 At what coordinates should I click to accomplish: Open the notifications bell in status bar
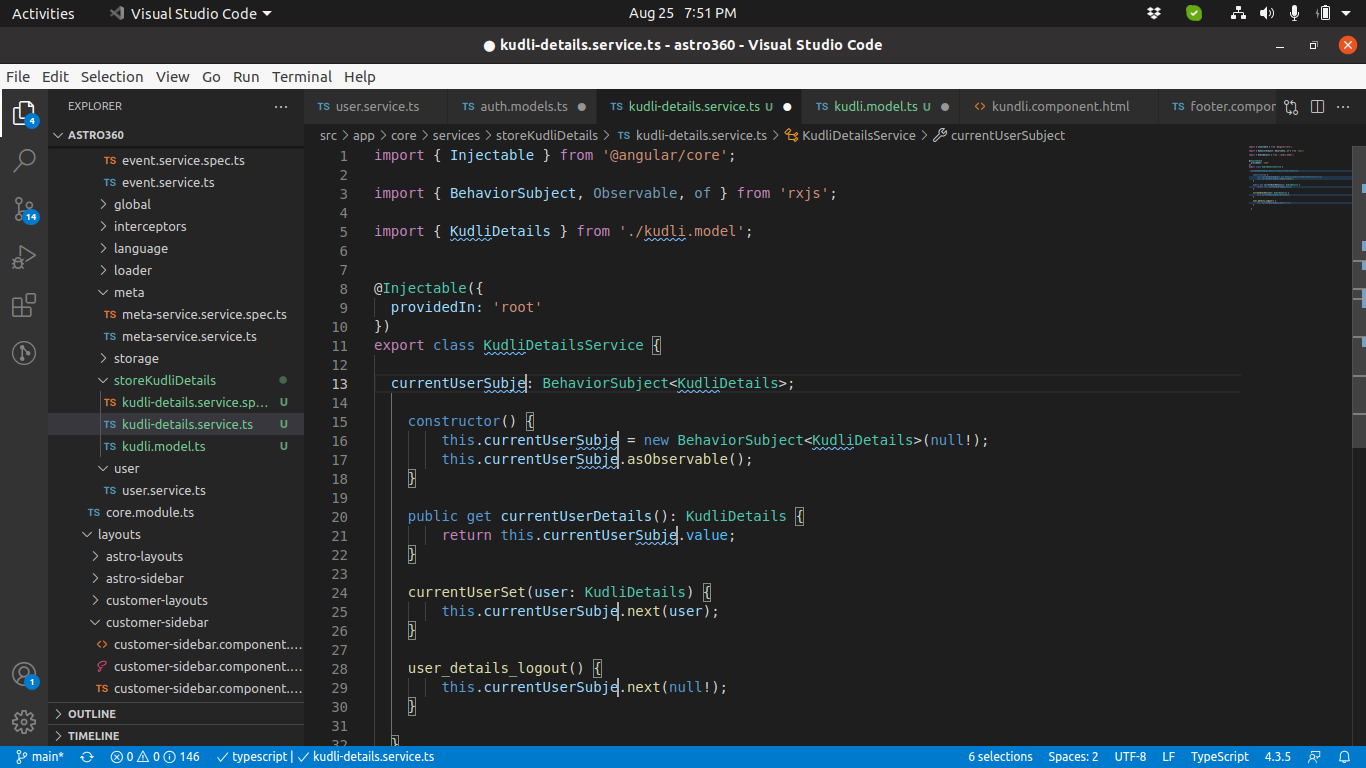pyautogui.click(x=1343, y=757)
